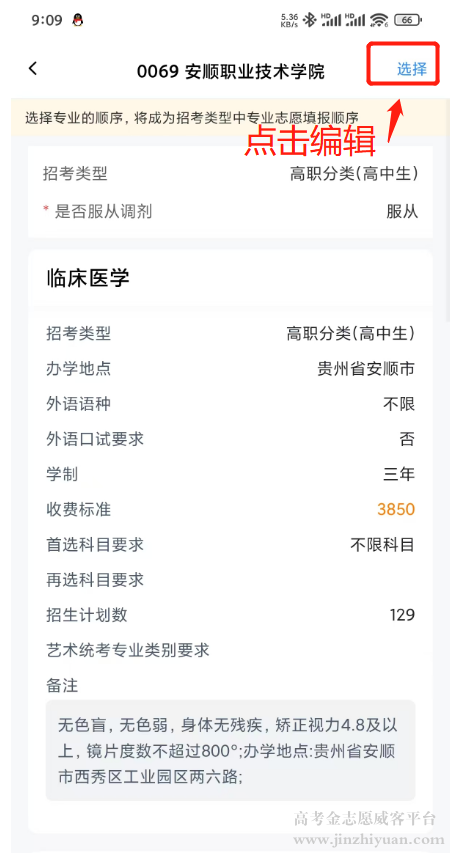Tap the back arrow icon
450x853 pixels.
[33, 69]
